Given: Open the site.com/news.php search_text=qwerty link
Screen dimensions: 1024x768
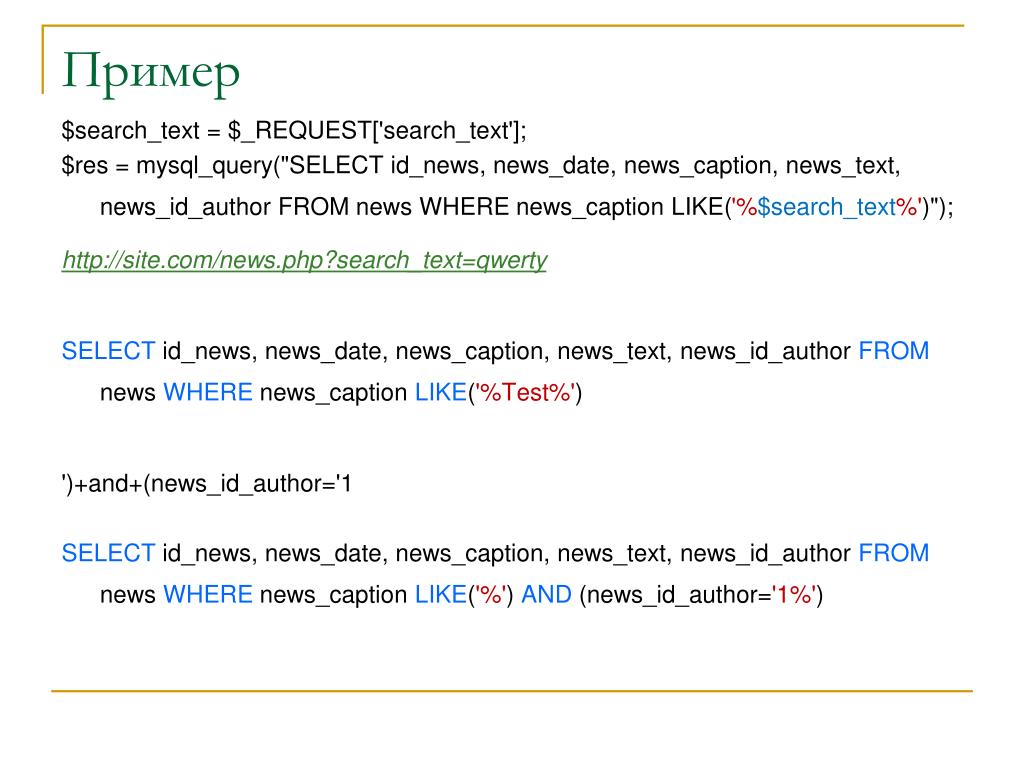Looking at the screenshot, I should [x=304, y=261].
